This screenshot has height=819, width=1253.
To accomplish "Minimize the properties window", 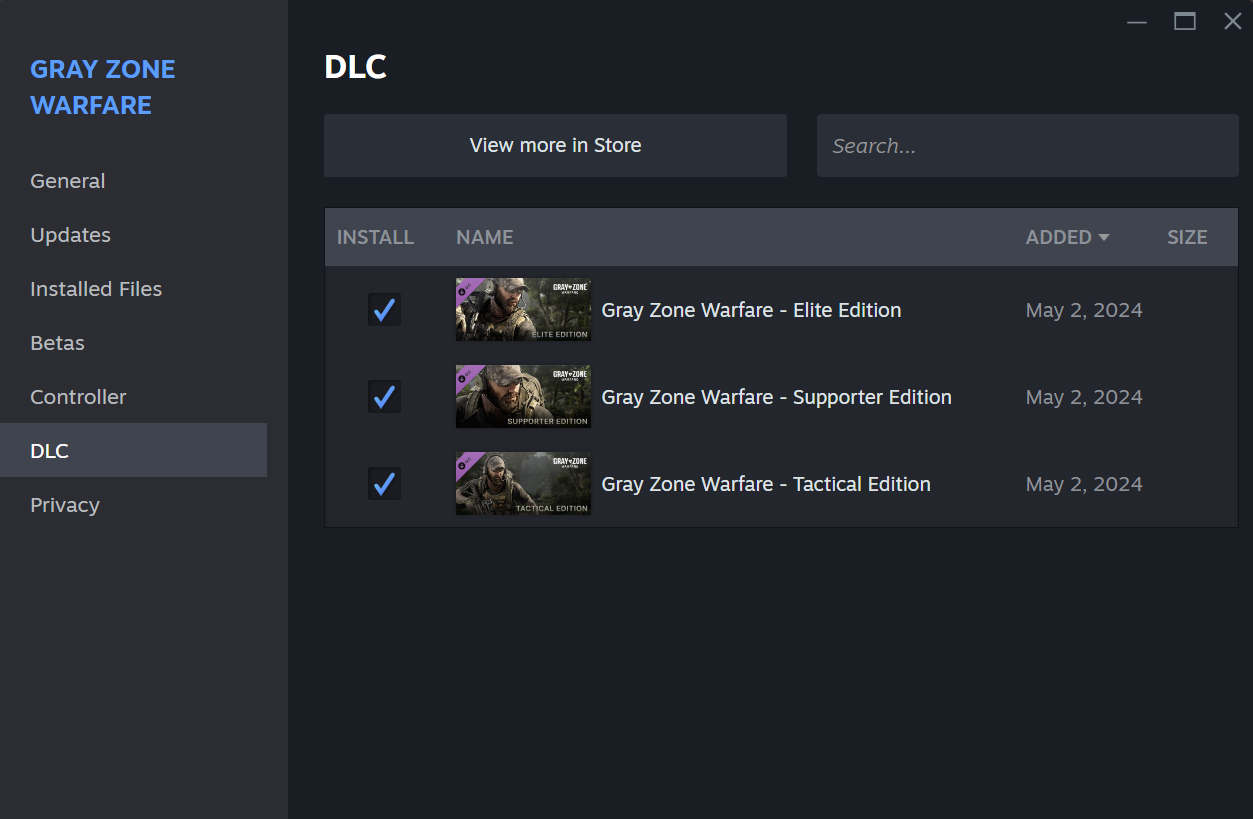I will 1137,22.
